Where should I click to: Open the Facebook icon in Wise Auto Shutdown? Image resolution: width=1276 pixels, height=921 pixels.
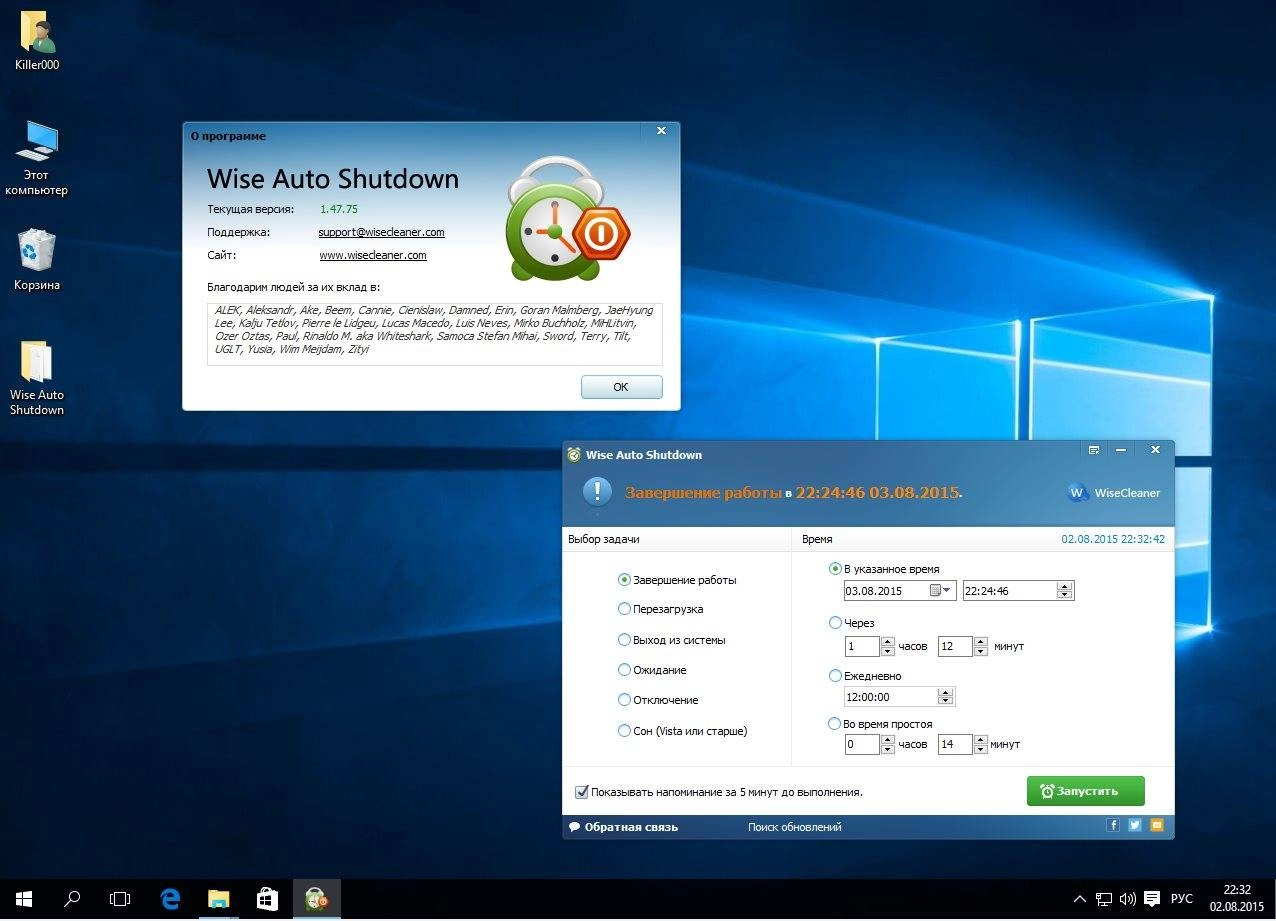[x=1113, y=826]
